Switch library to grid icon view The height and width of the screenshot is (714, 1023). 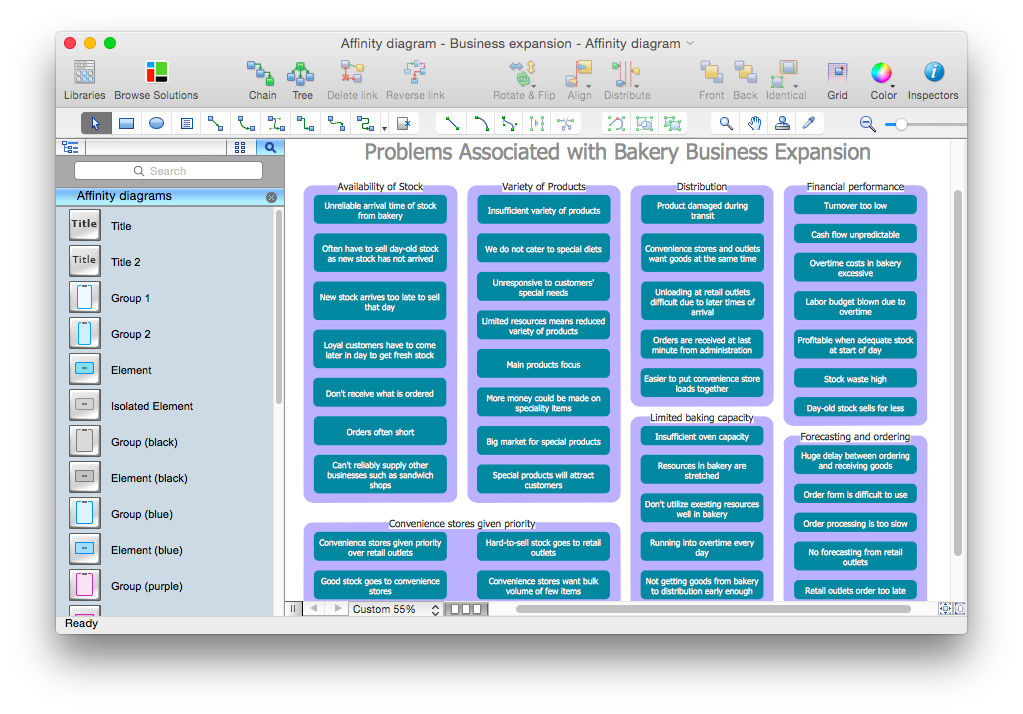pos(240,147)
